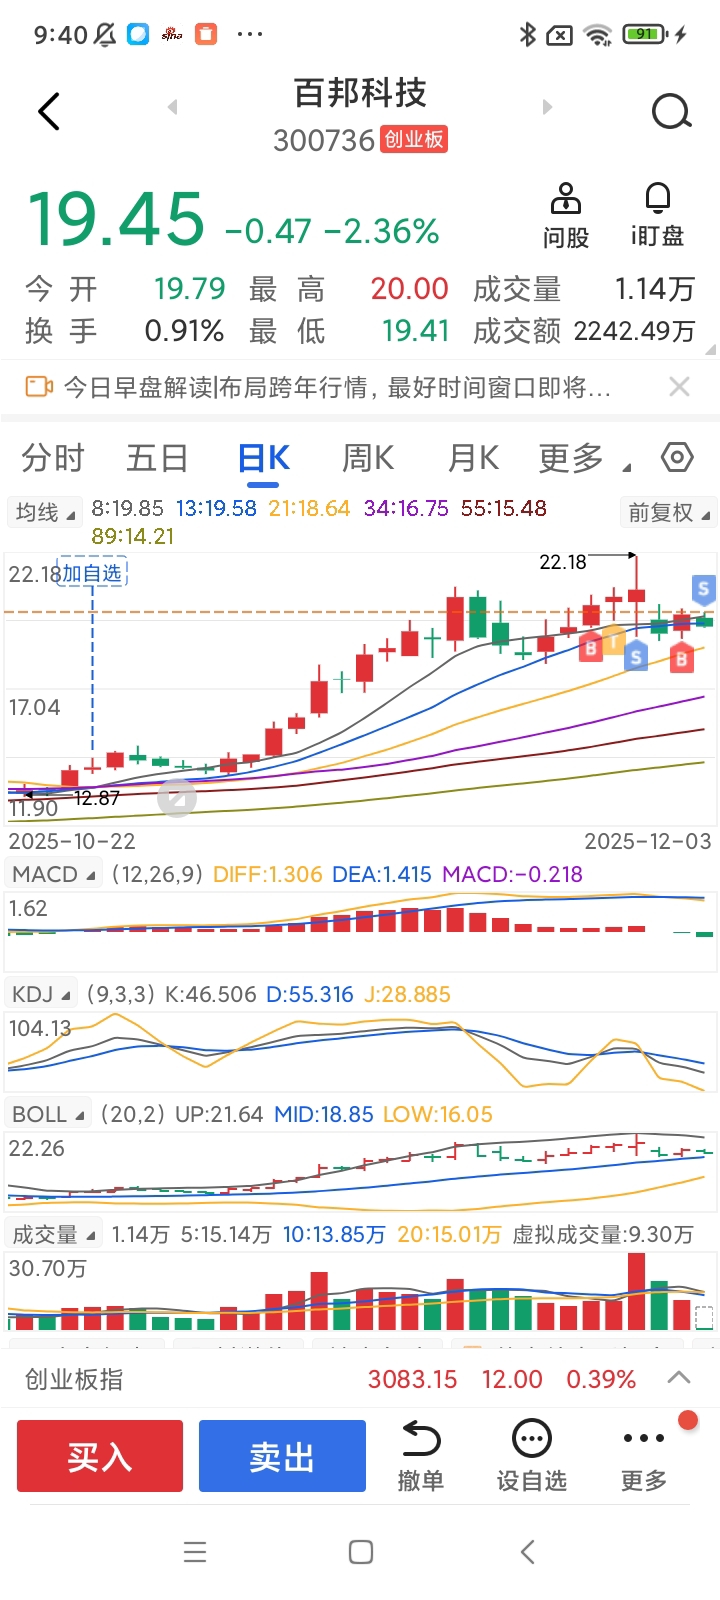Open the 前复权 adjustment dropdown
This screenshot has height=1600, width=720.
[x=668, y=512]
